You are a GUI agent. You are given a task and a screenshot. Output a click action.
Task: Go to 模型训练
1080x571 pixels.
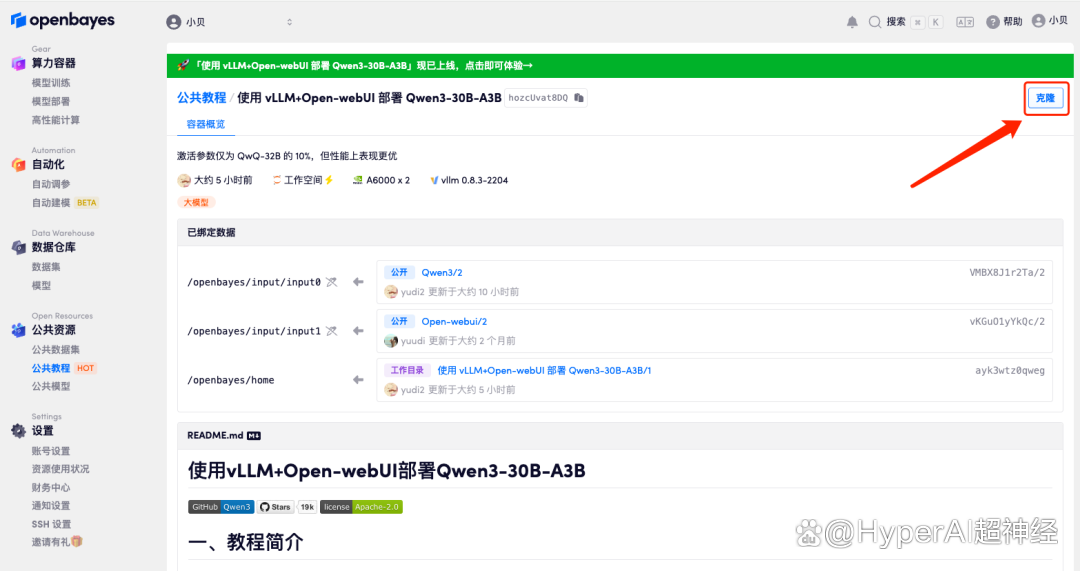pos(51,83)
